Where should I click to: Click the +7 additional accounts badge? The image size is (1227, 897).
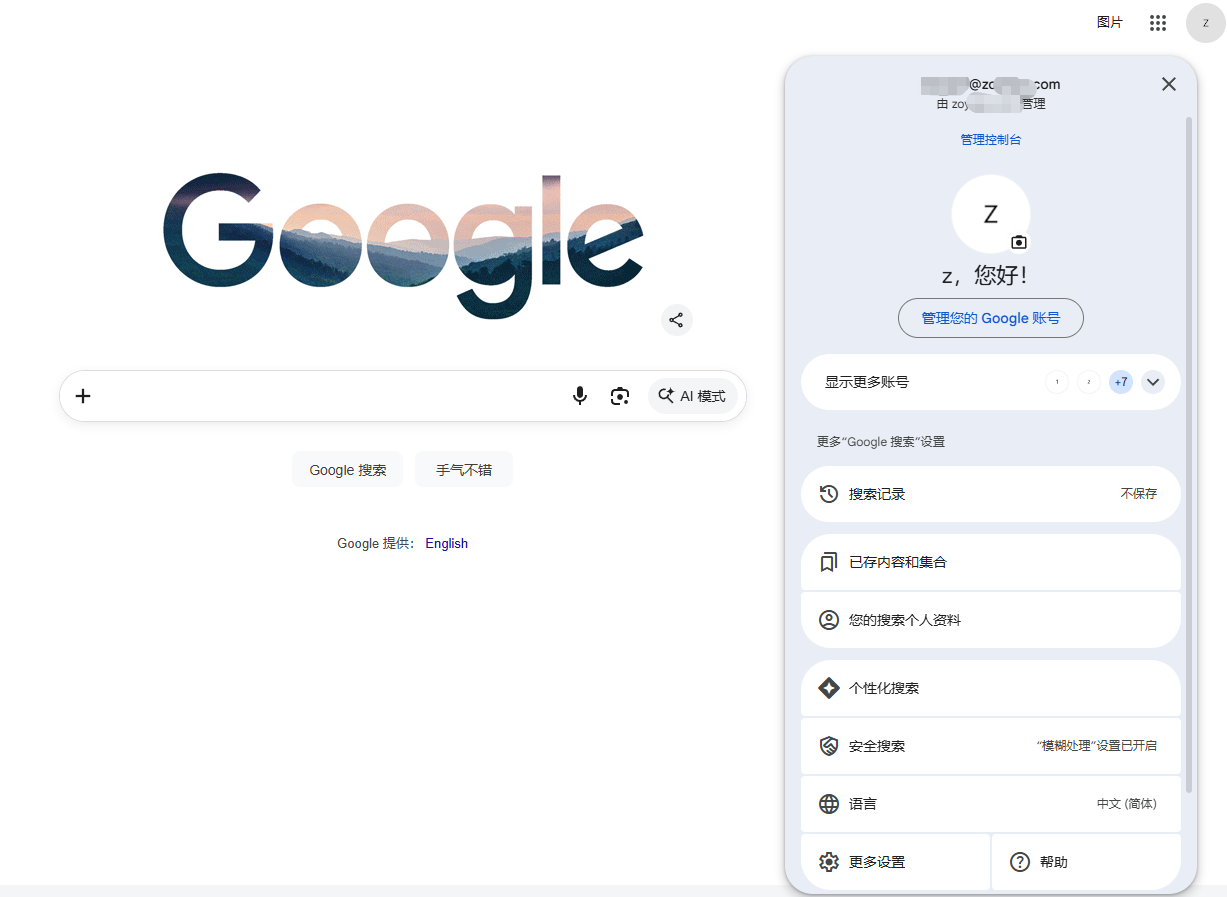pyautogui.click(x=1121, y=382)
